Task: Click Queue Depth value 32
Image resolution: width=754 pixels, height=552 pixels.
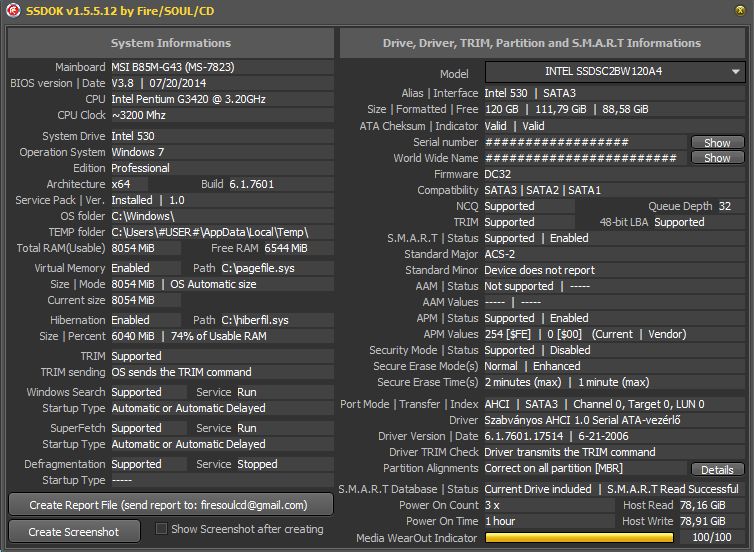Action: coord(725,206)
